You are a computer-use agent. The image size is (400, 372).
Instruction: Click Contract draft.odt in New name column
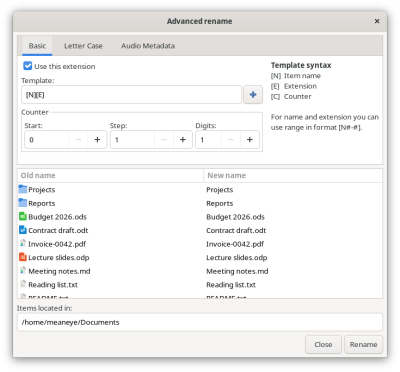pos(236,230)
